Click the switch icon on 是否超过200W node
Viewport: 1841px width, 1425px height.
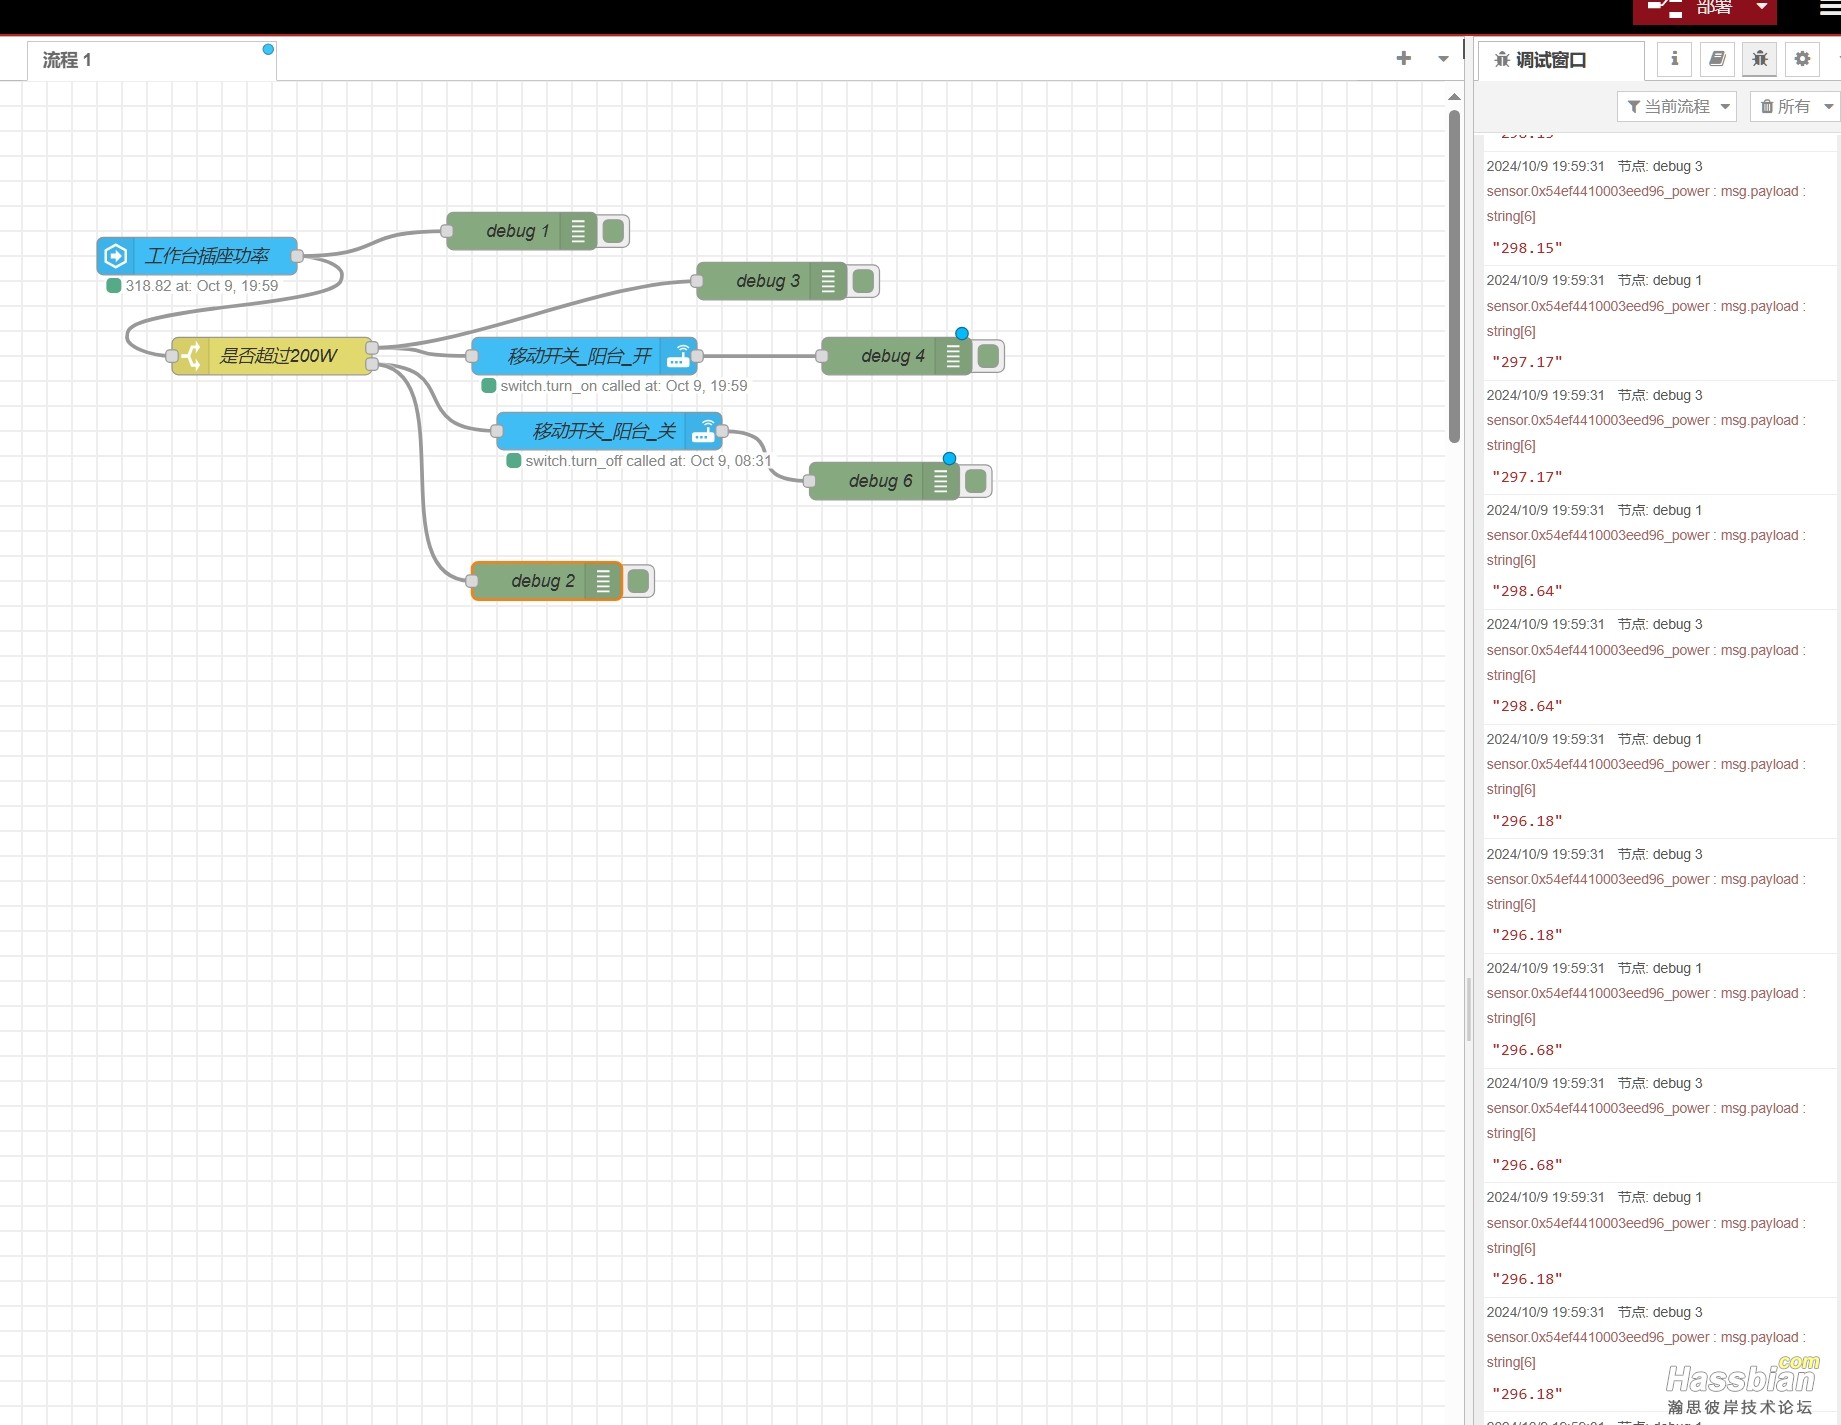tap(191, 356)
